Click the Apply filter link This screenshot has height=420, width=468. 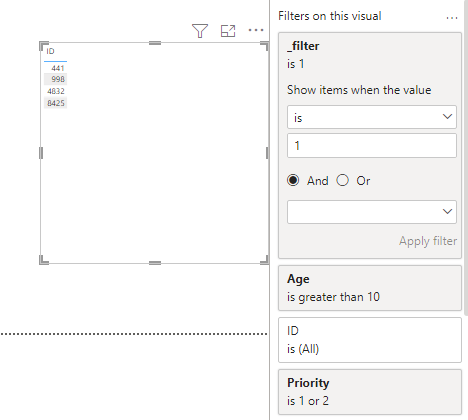pos(428,241)
